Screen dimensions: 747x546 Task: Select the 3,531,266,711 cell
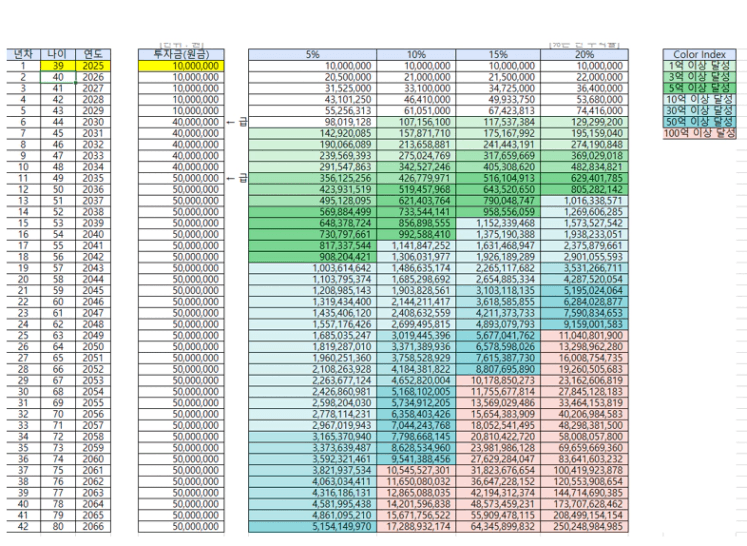[x=584, y=268]
